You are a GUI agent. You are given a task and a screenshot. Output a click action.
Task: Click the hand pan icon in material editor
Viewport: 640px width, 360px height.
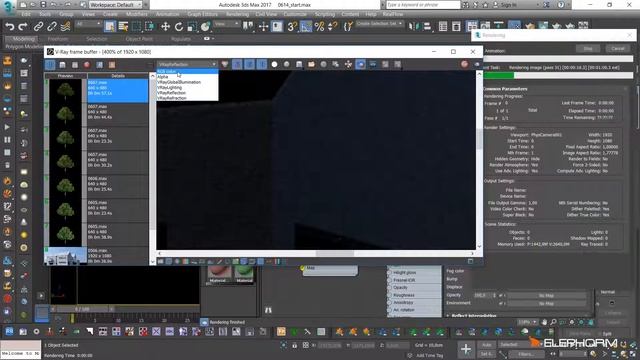point(544,322)
